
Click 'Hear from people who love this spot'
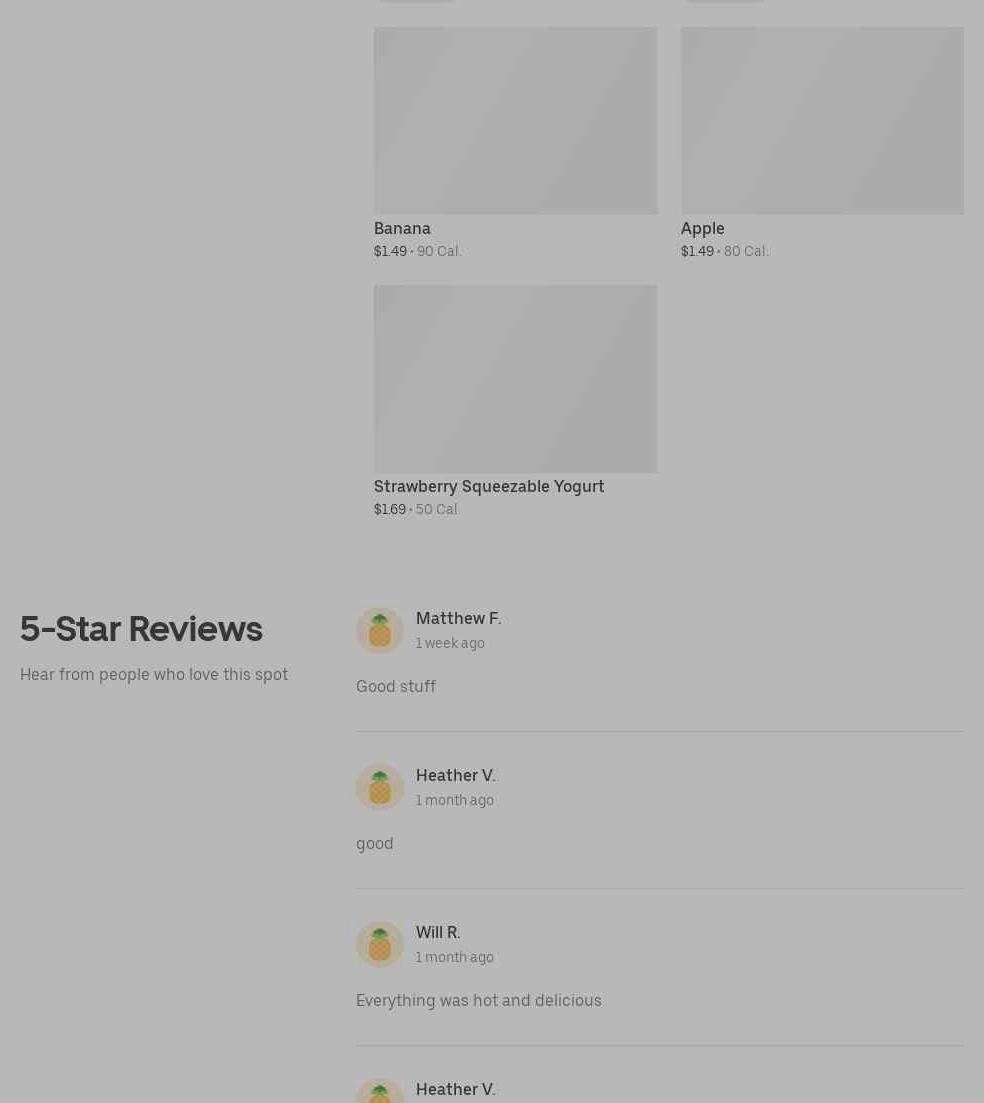click(x=154, y=675)
